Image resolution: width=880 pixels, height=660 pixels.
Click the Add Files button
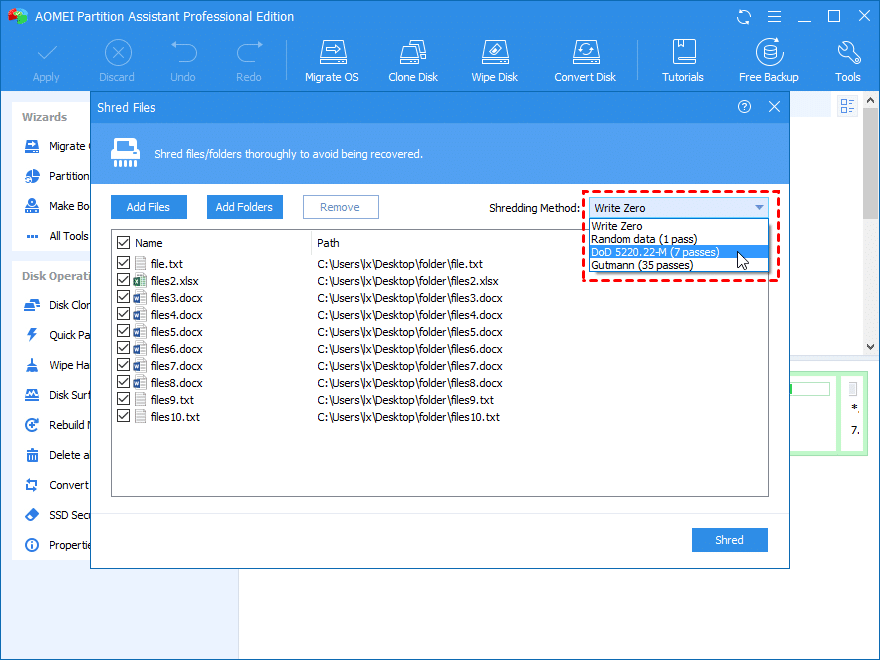[x=149, y=207]
